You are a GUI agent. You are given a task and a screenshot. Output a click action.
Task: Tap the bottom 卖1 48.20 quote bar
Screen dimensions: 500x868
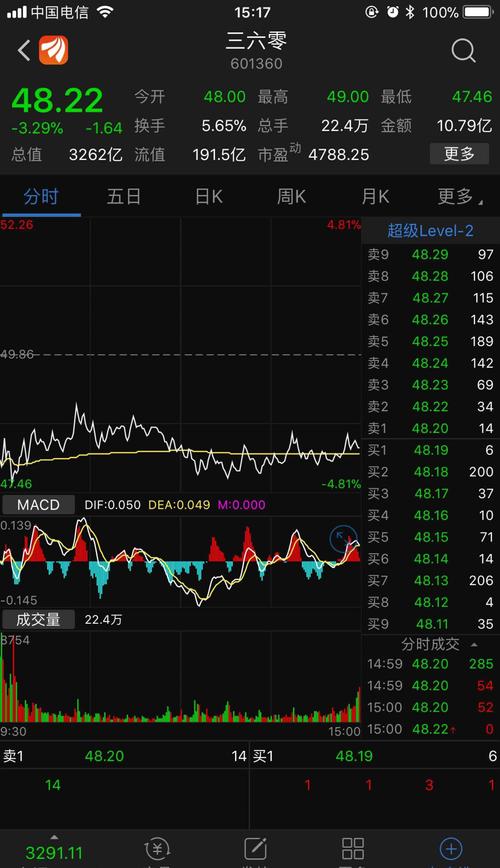[x=125, y=756]
